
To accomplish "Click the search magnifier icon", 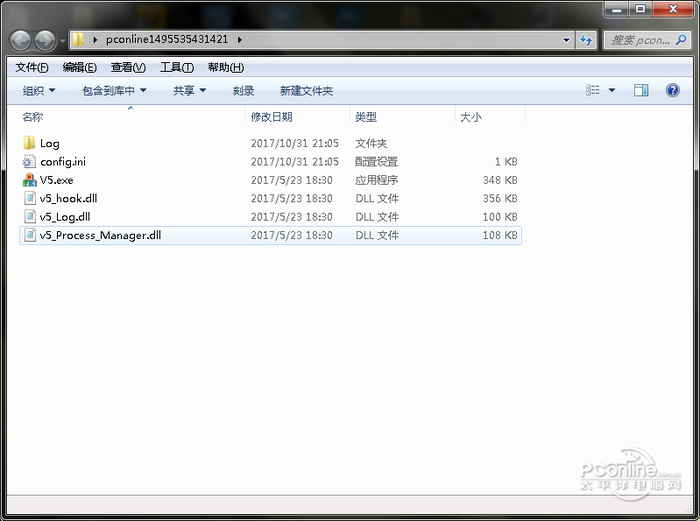I will coord(681,40).
